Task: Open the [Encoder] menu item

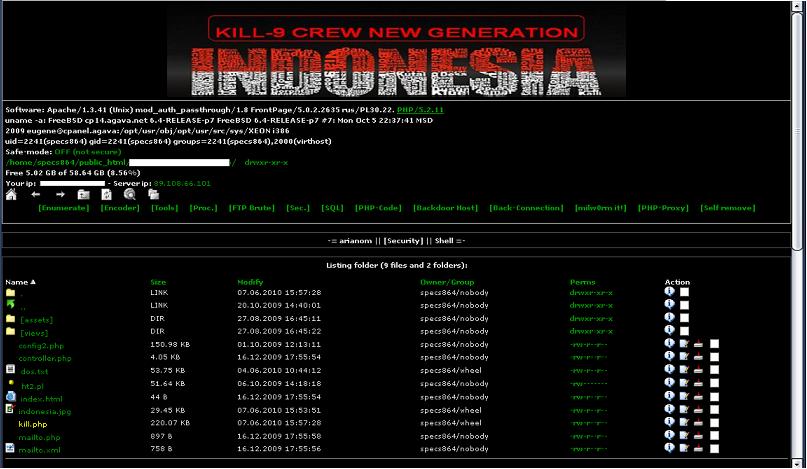Action: pos(120,208)
